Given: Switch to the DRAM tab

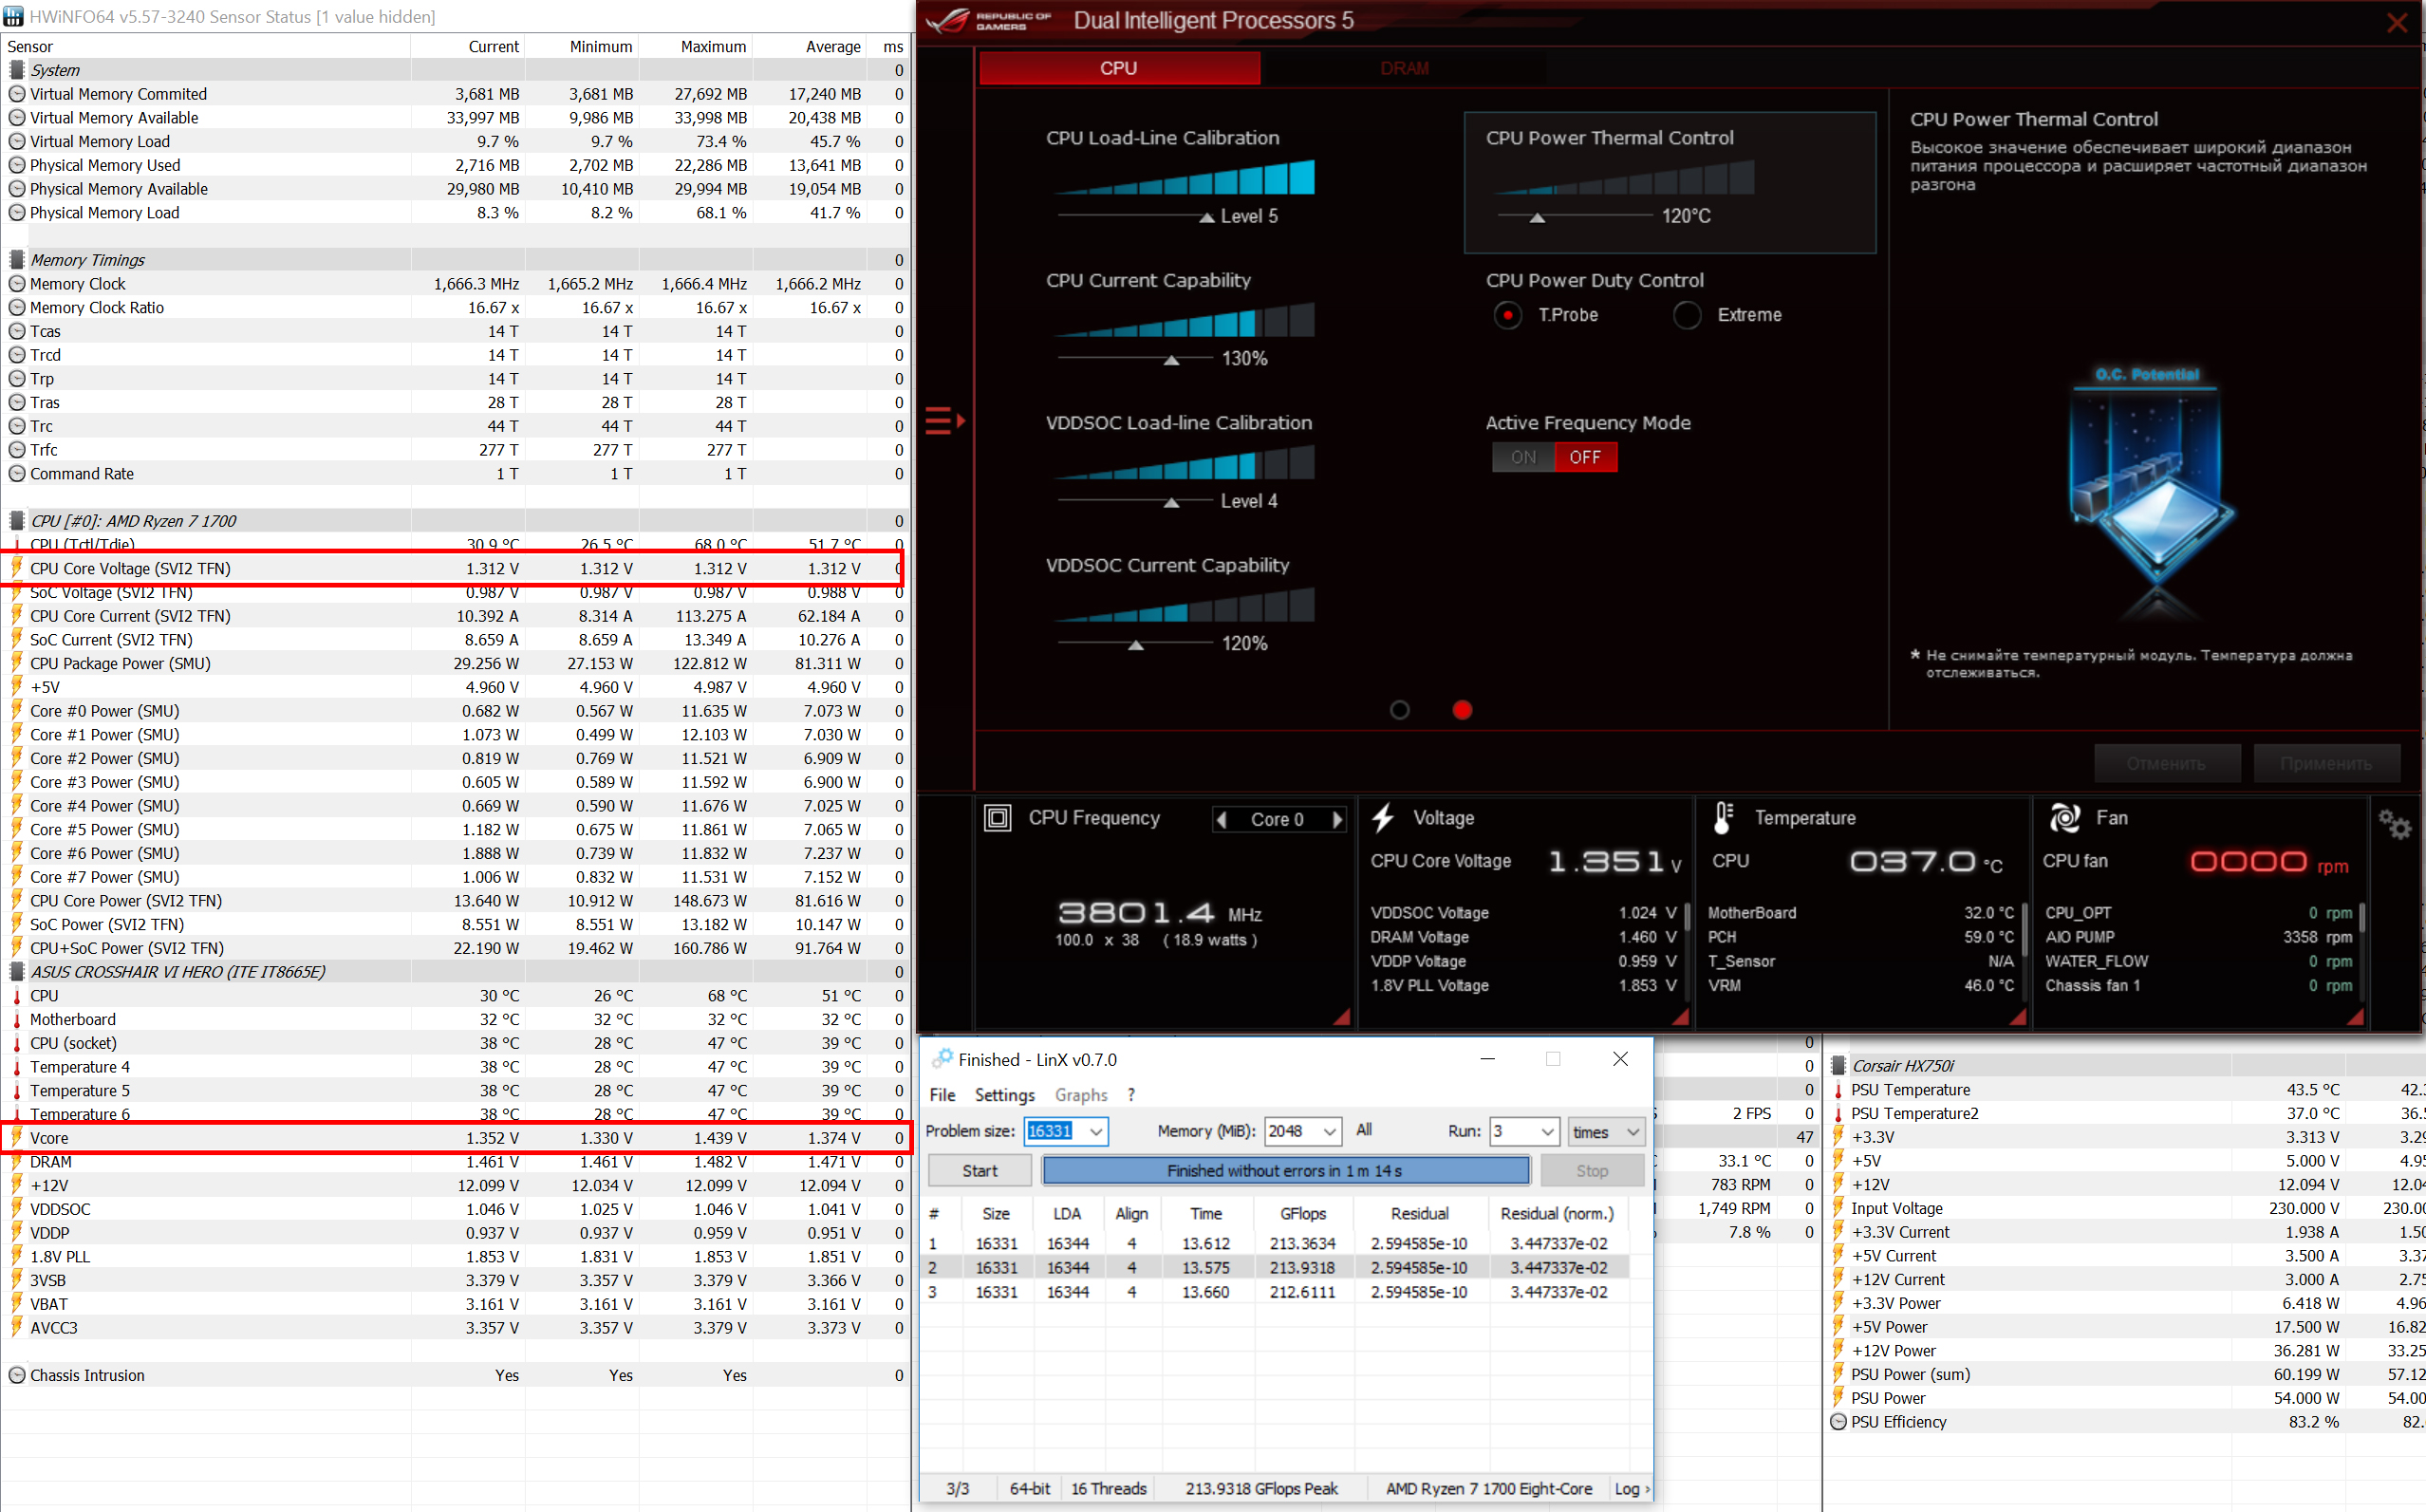Looking at the screenshot, I should pyautogui.click(x=1404, y=68).
